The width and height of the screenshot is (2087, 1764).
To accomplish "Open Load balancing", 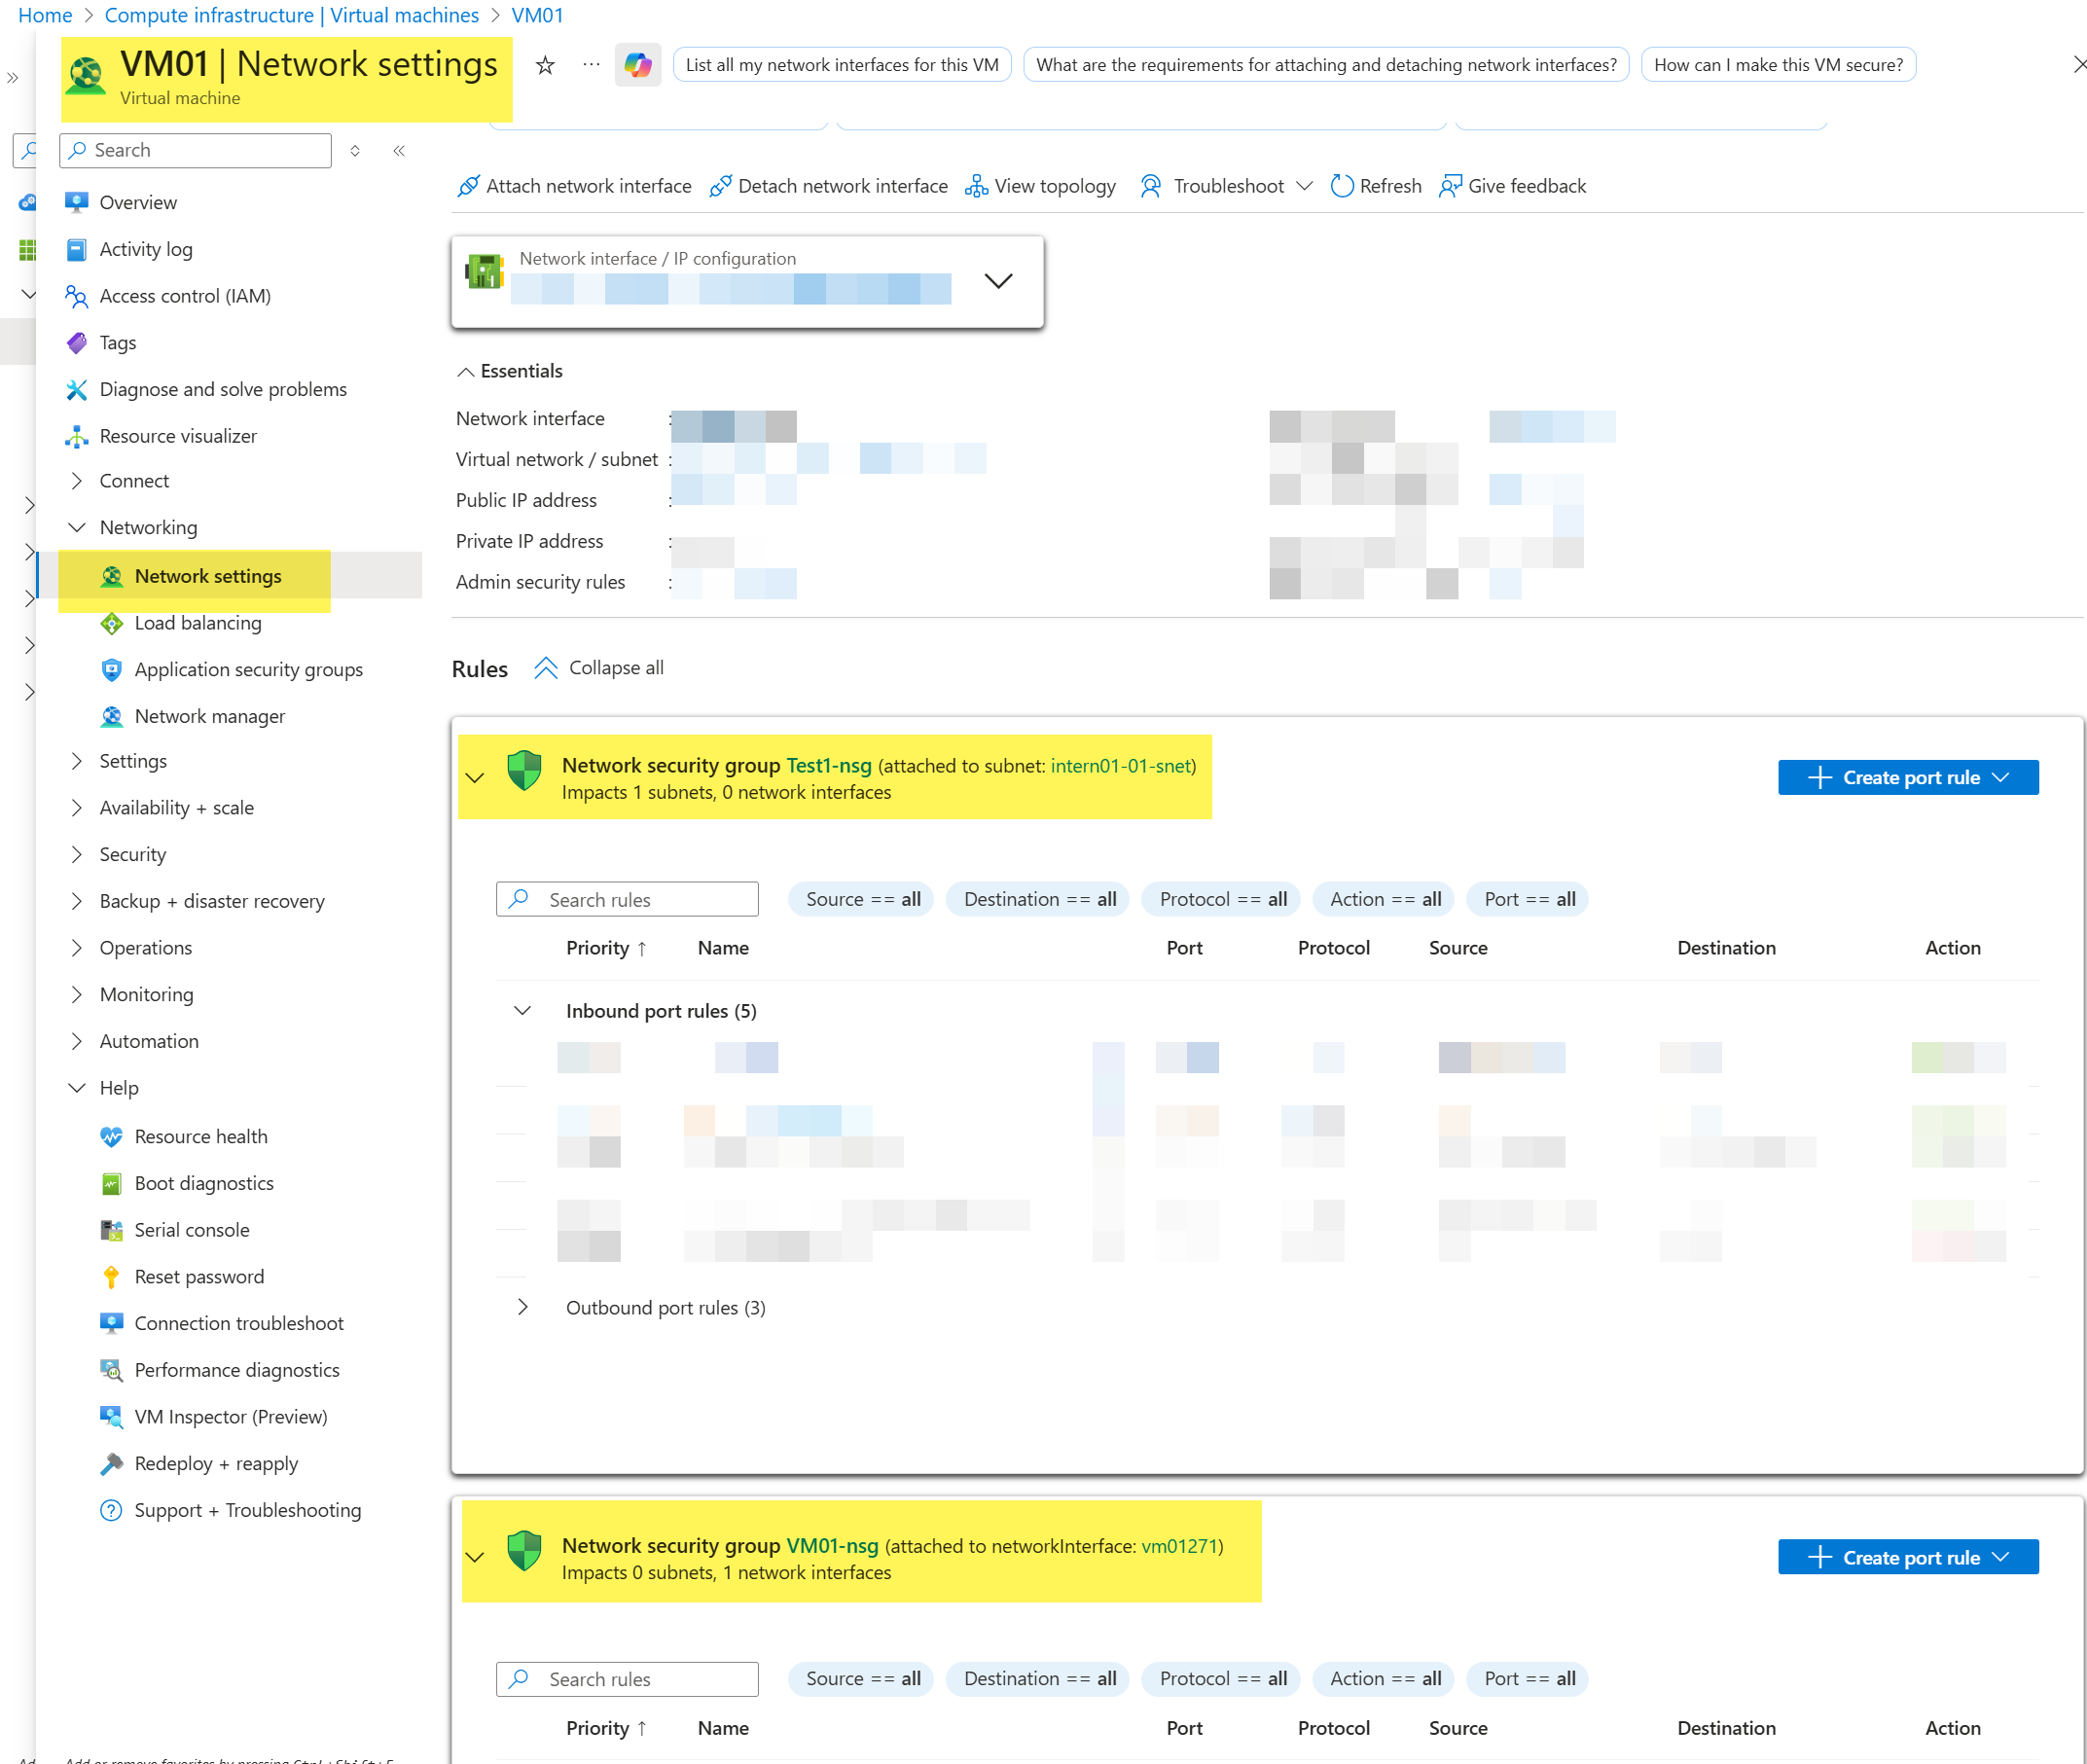I will pos(198,623).
